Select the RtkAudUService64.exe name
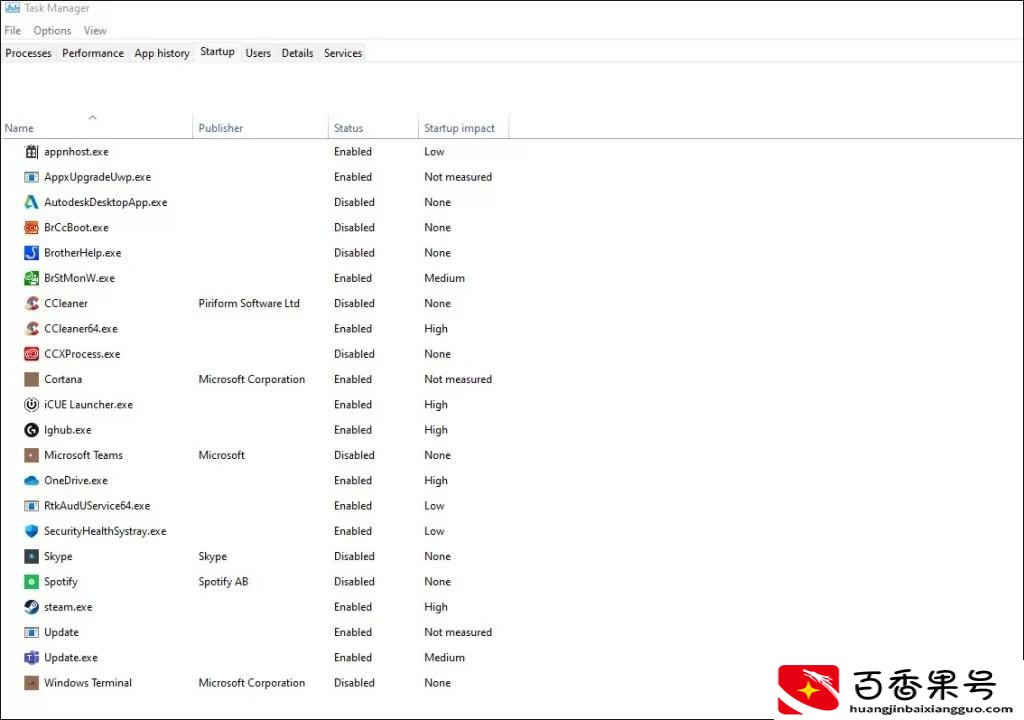This screenshot has width=1024, height=720. (x=97, y=506)
